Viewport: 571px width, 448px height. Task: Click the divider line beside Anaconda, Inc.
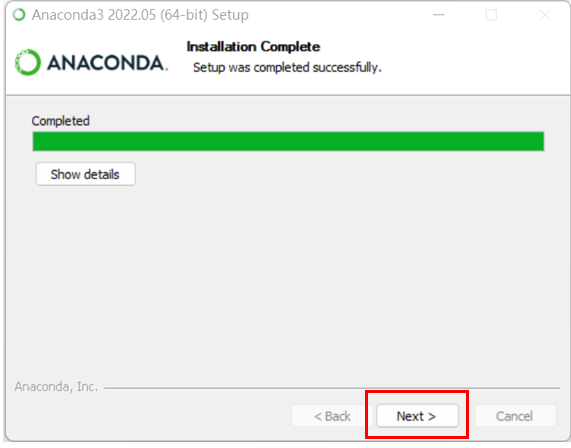332,388
